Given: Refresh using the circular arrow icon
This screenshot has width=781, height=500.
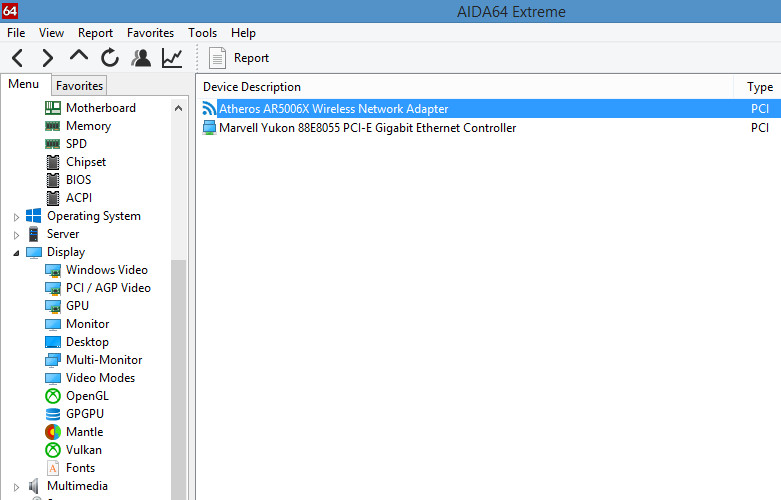Looking at the screenshot, I should (x=110, y=58).
